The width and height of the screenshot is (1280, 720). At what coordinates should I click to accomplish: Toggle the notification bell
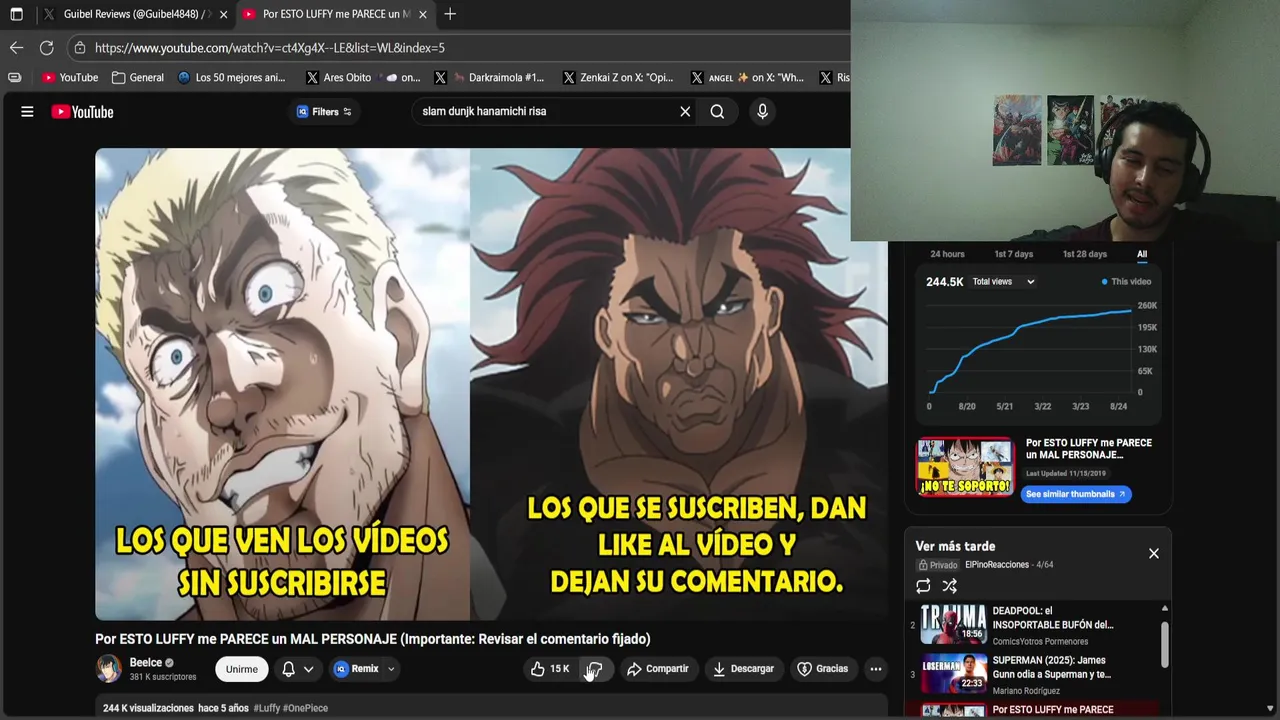click(x=288, y=669)
